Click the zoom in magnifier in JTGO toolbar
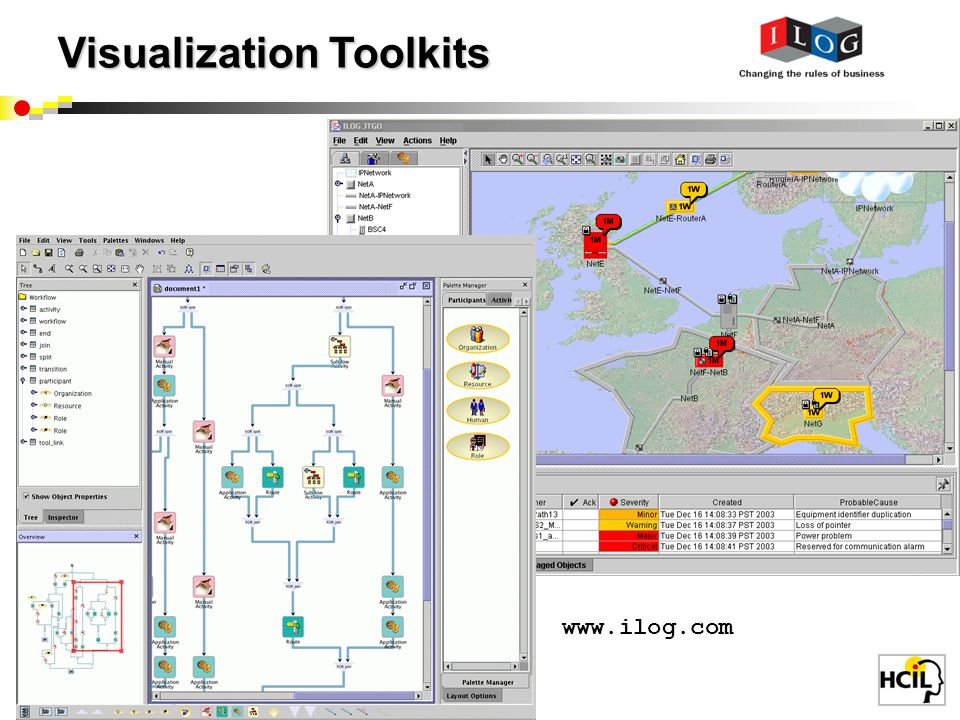 (517, 160)
